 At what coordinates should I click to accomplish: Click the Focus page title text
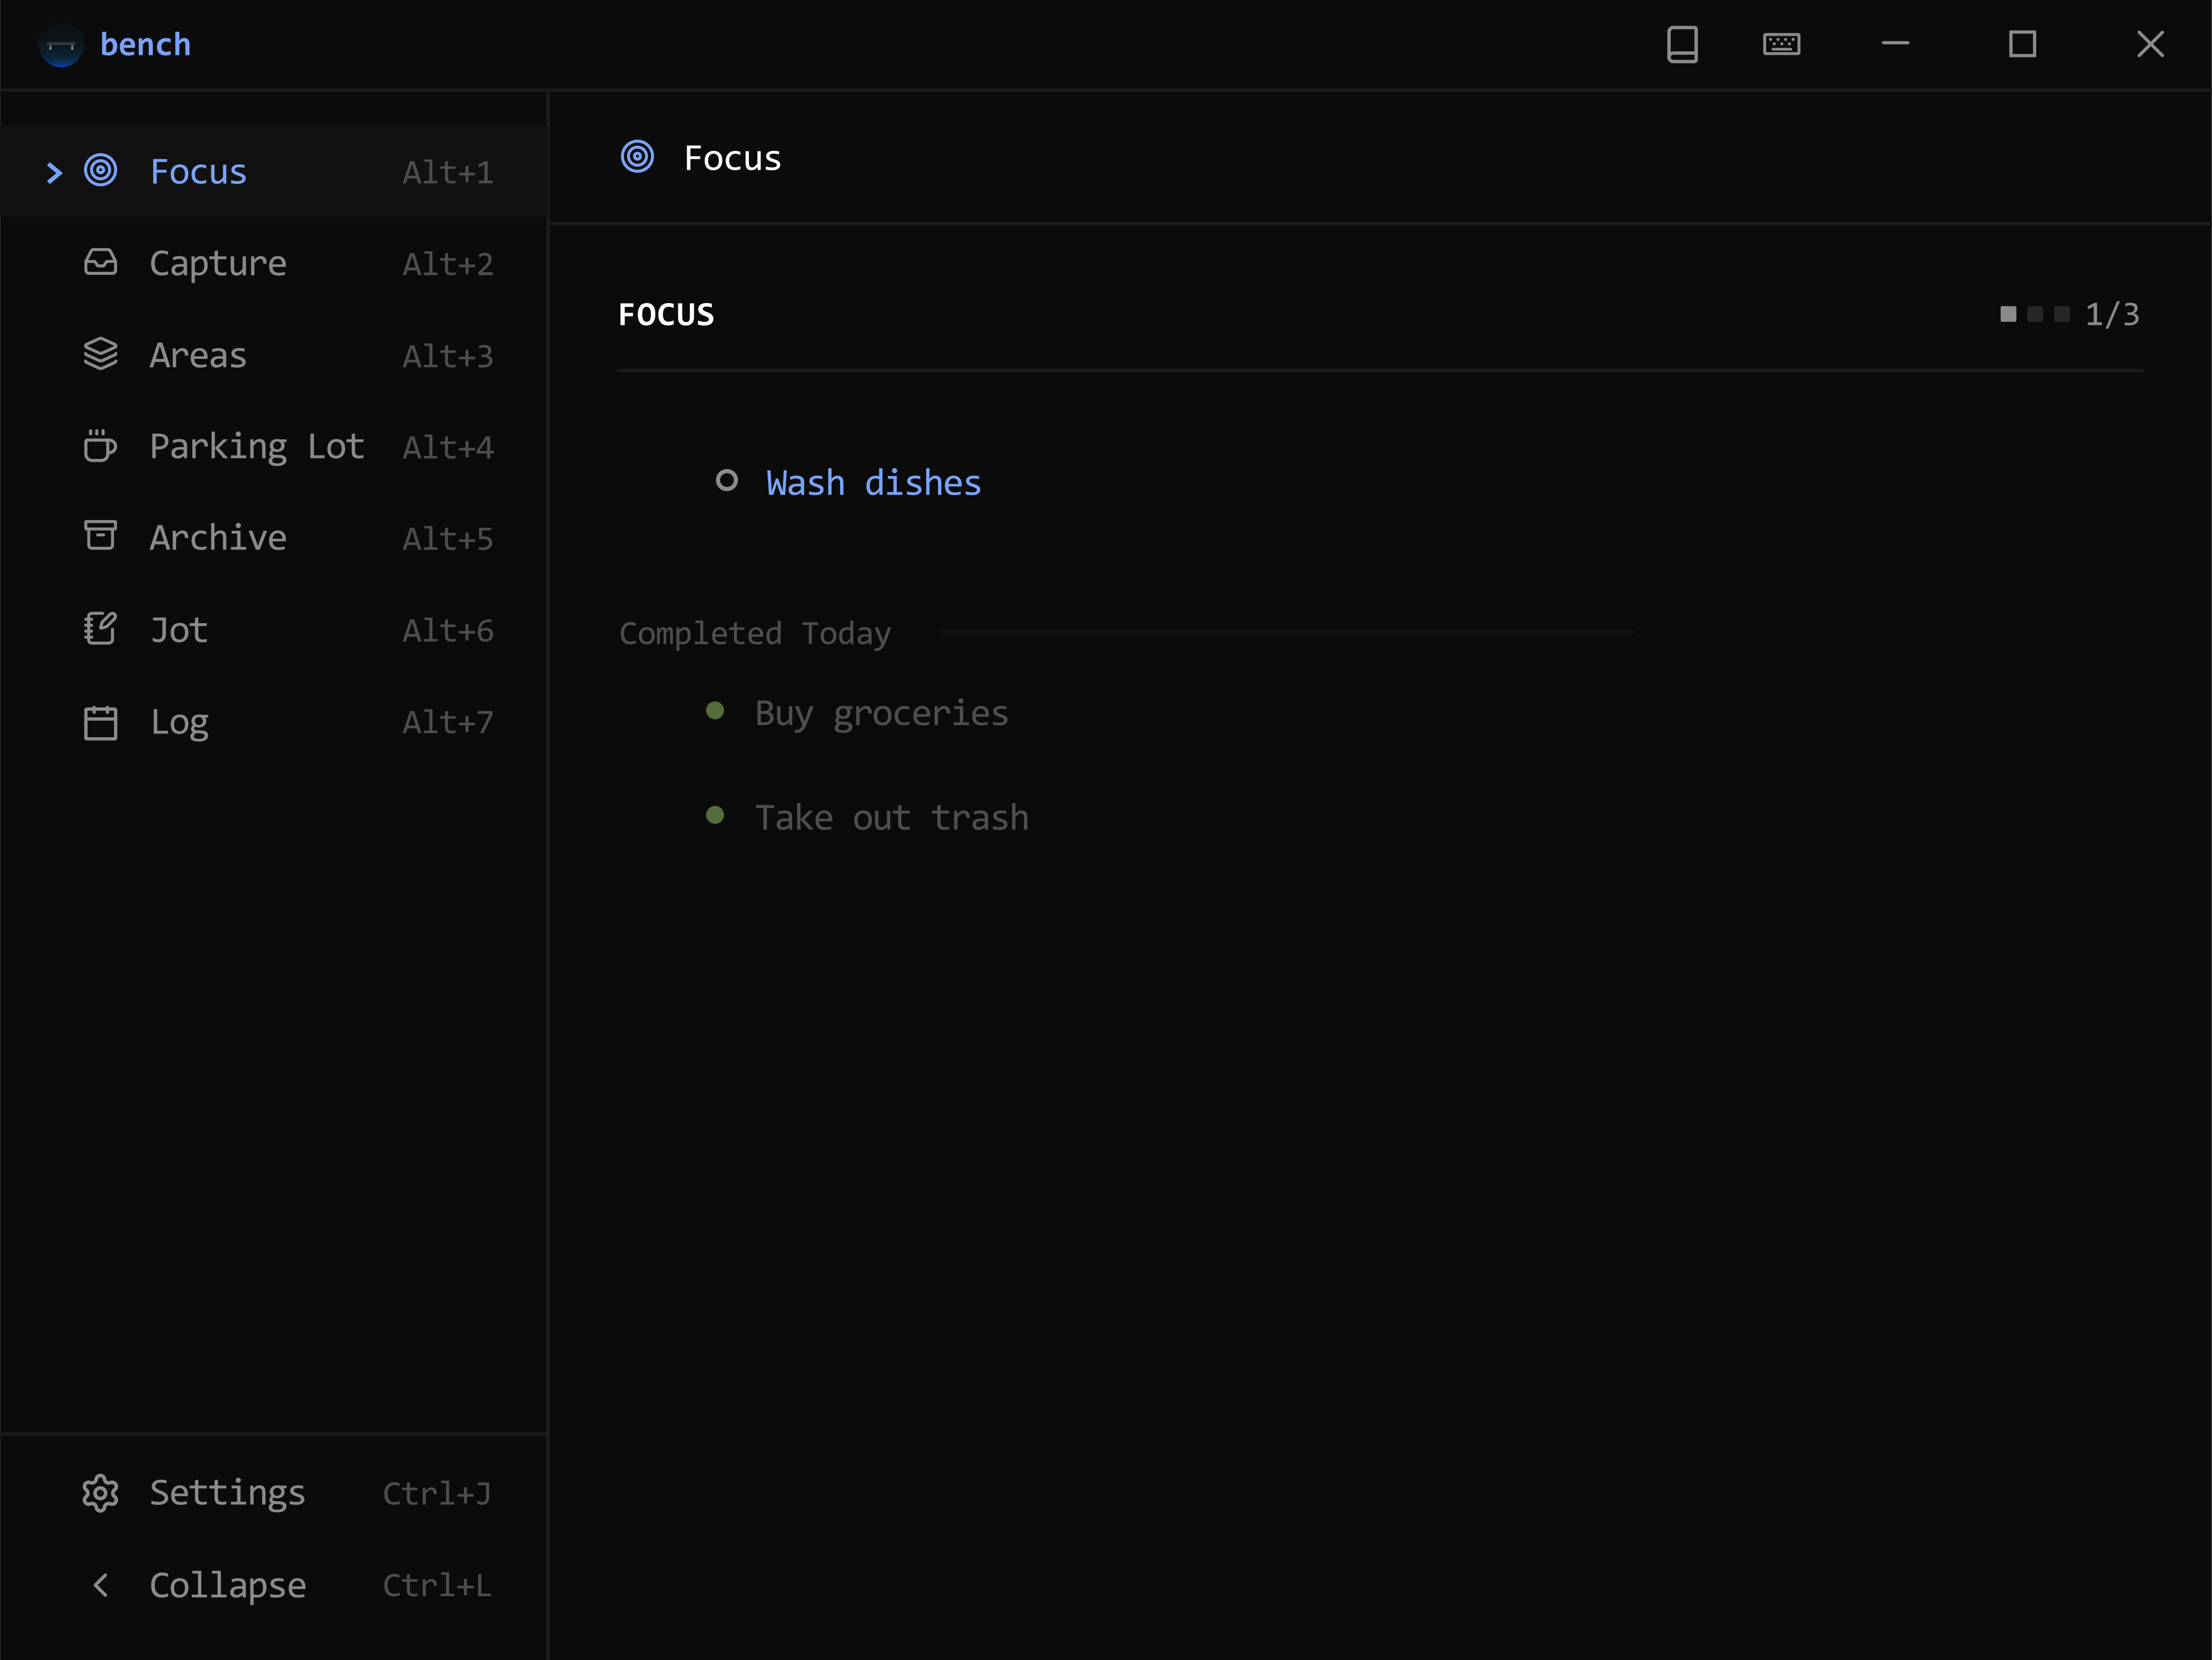[733, 158]
